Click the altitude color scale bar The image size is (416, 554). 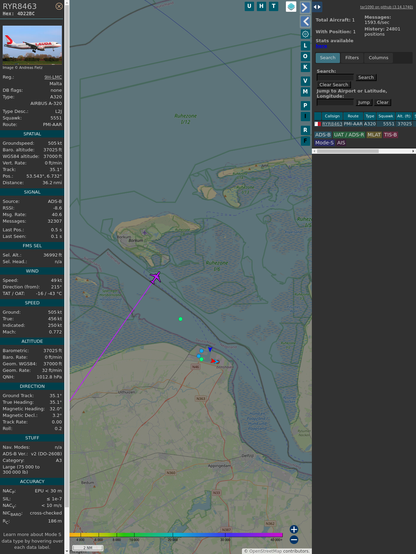(x=176, y=535)
